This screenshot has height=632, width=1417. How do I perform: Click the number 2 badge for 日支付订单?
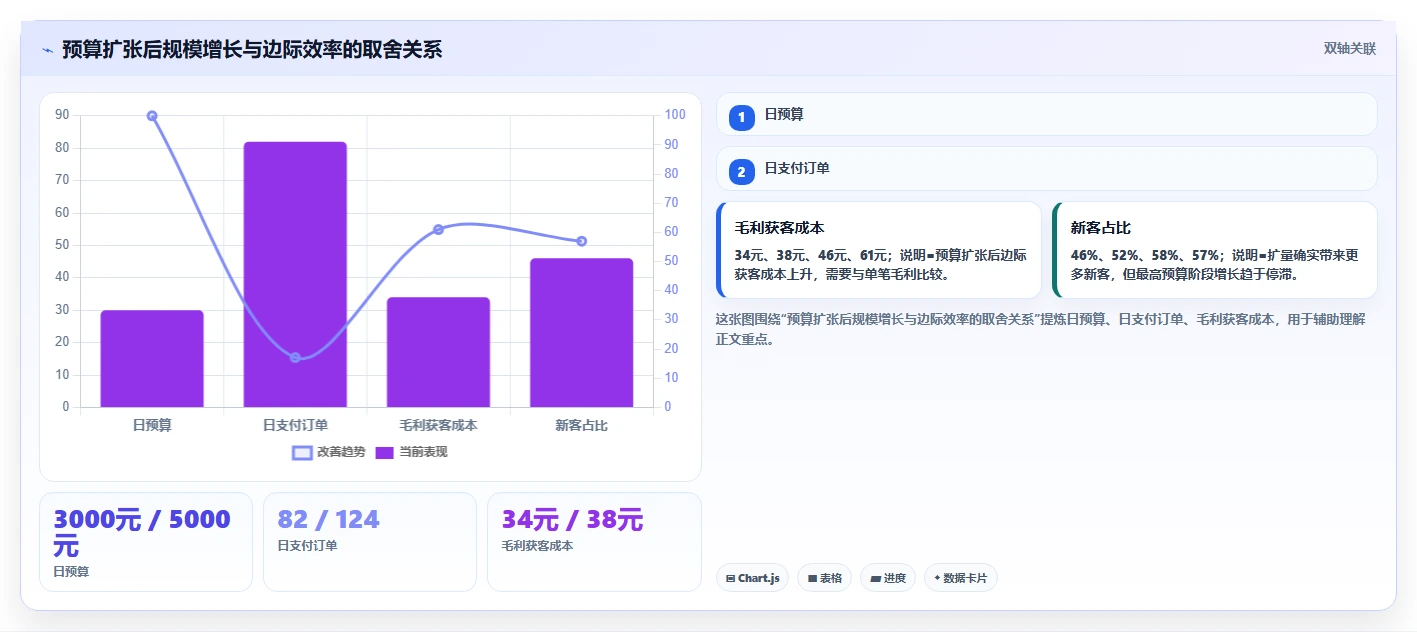tap(741, 172)
